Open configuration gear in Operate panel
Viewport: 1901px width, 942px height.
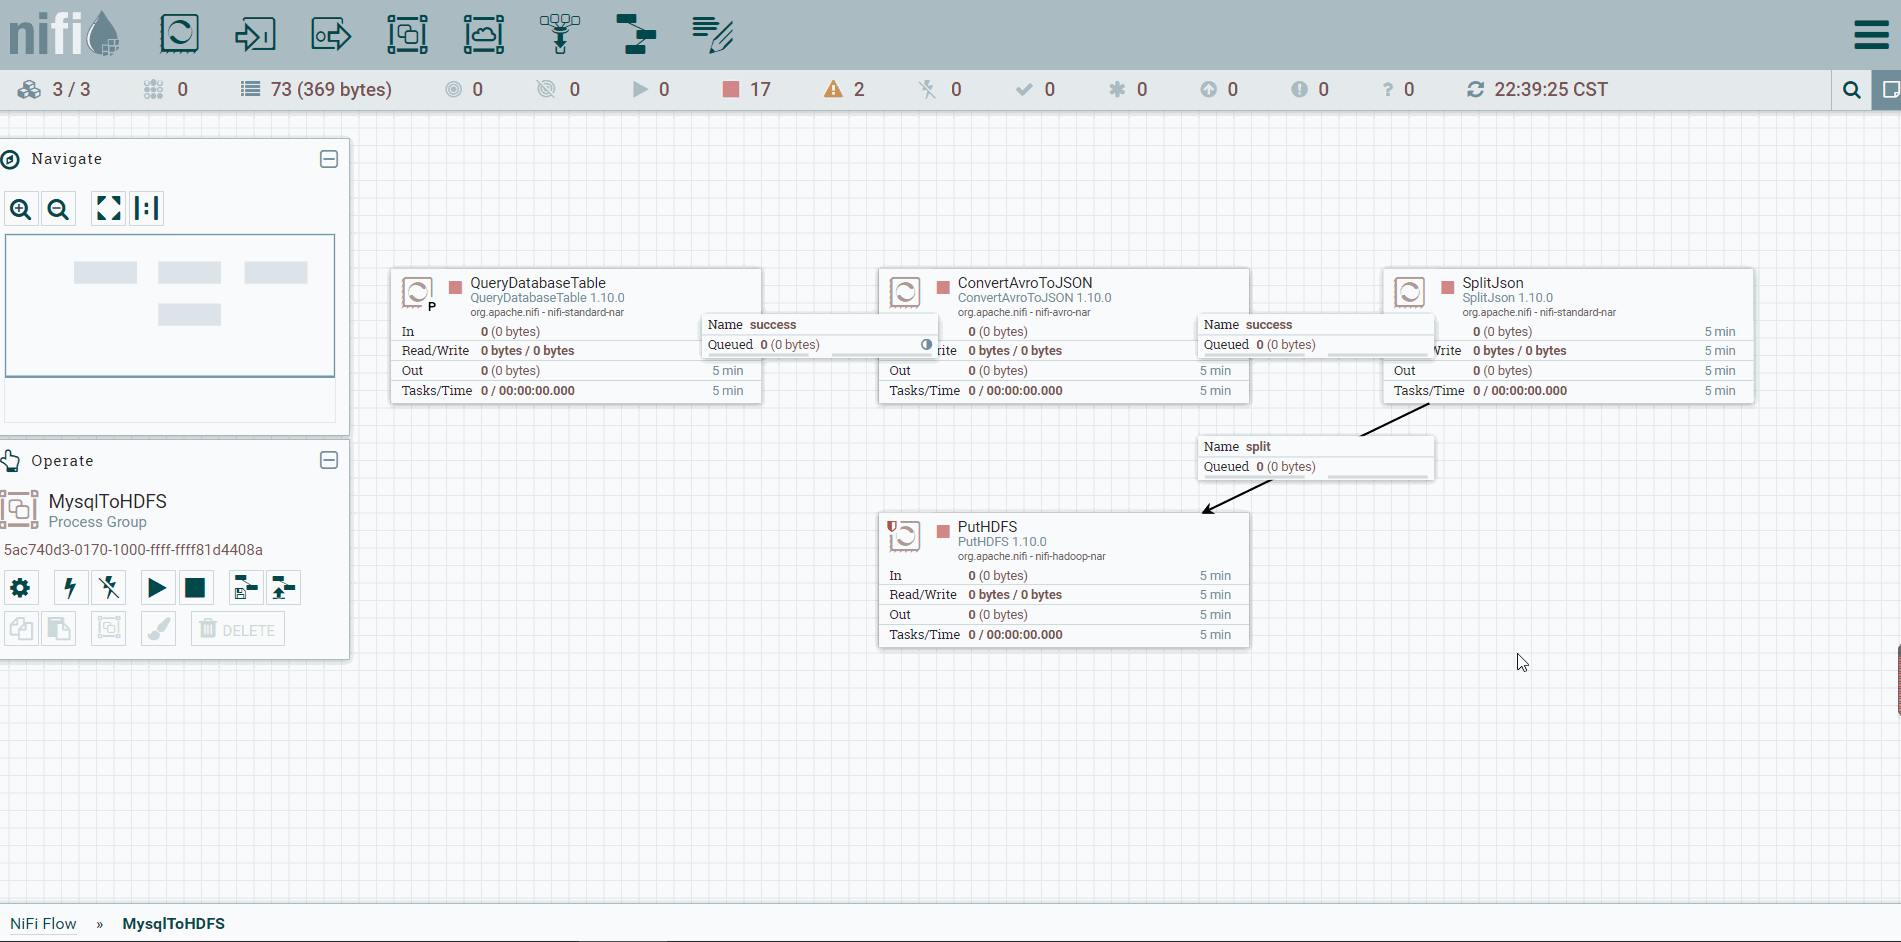point(20,588)
